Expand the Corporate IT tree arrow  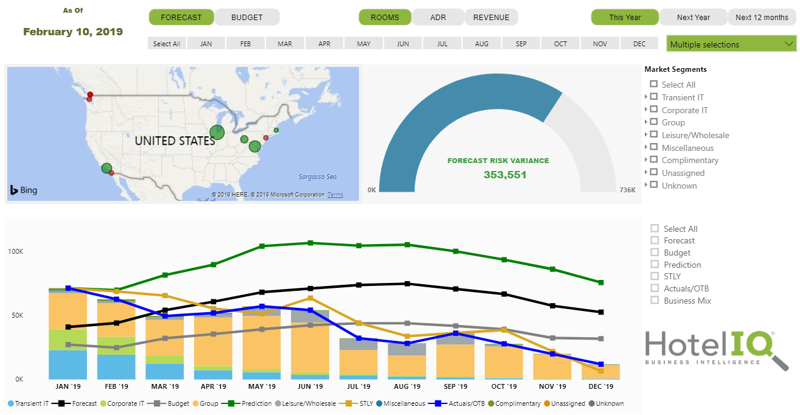pyautogui.click(x=646, y=109)
